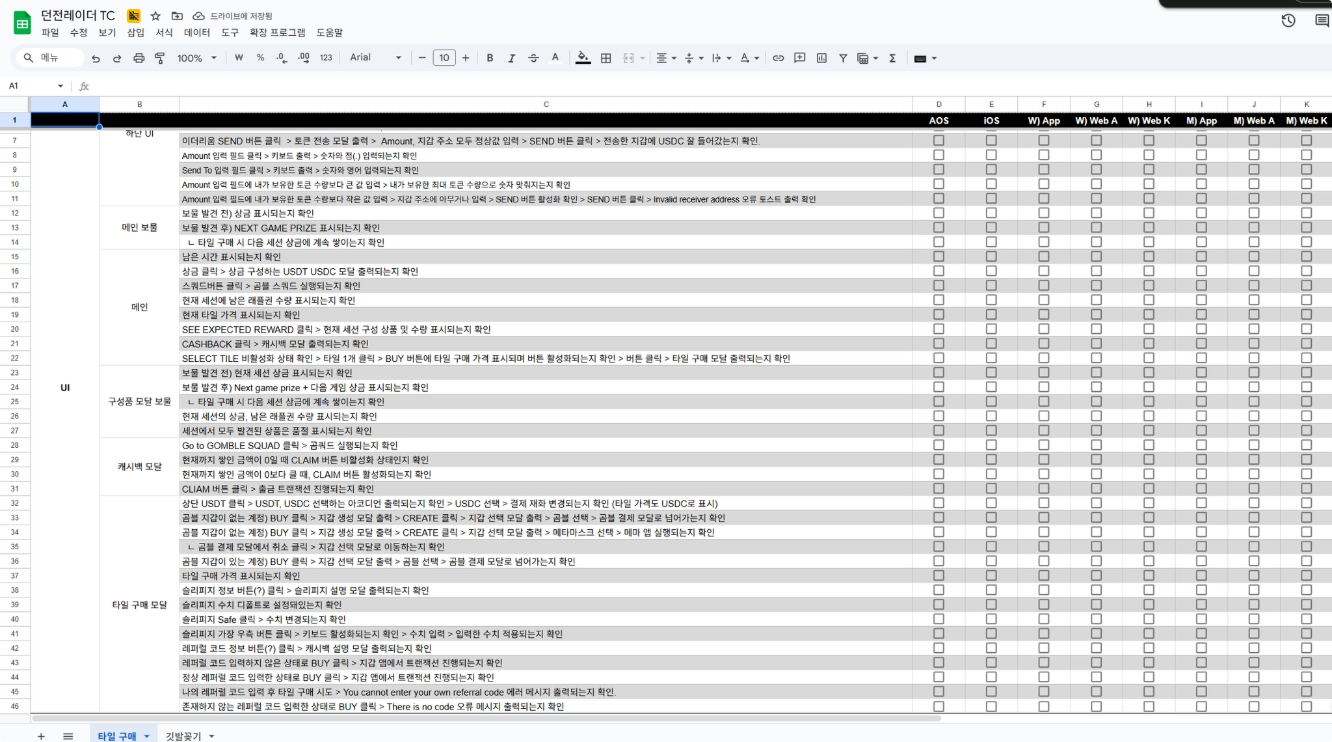Screen dimensions: 1332x742
Task: Click the 123 number format button
Action: (x=326, y=58)
